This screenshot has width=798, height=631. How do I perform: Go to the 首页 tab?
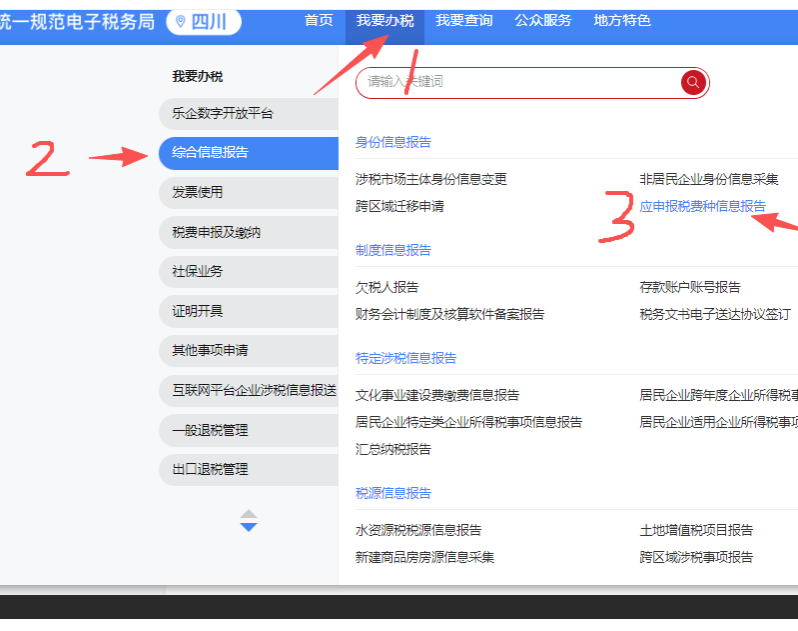(319, 20)
